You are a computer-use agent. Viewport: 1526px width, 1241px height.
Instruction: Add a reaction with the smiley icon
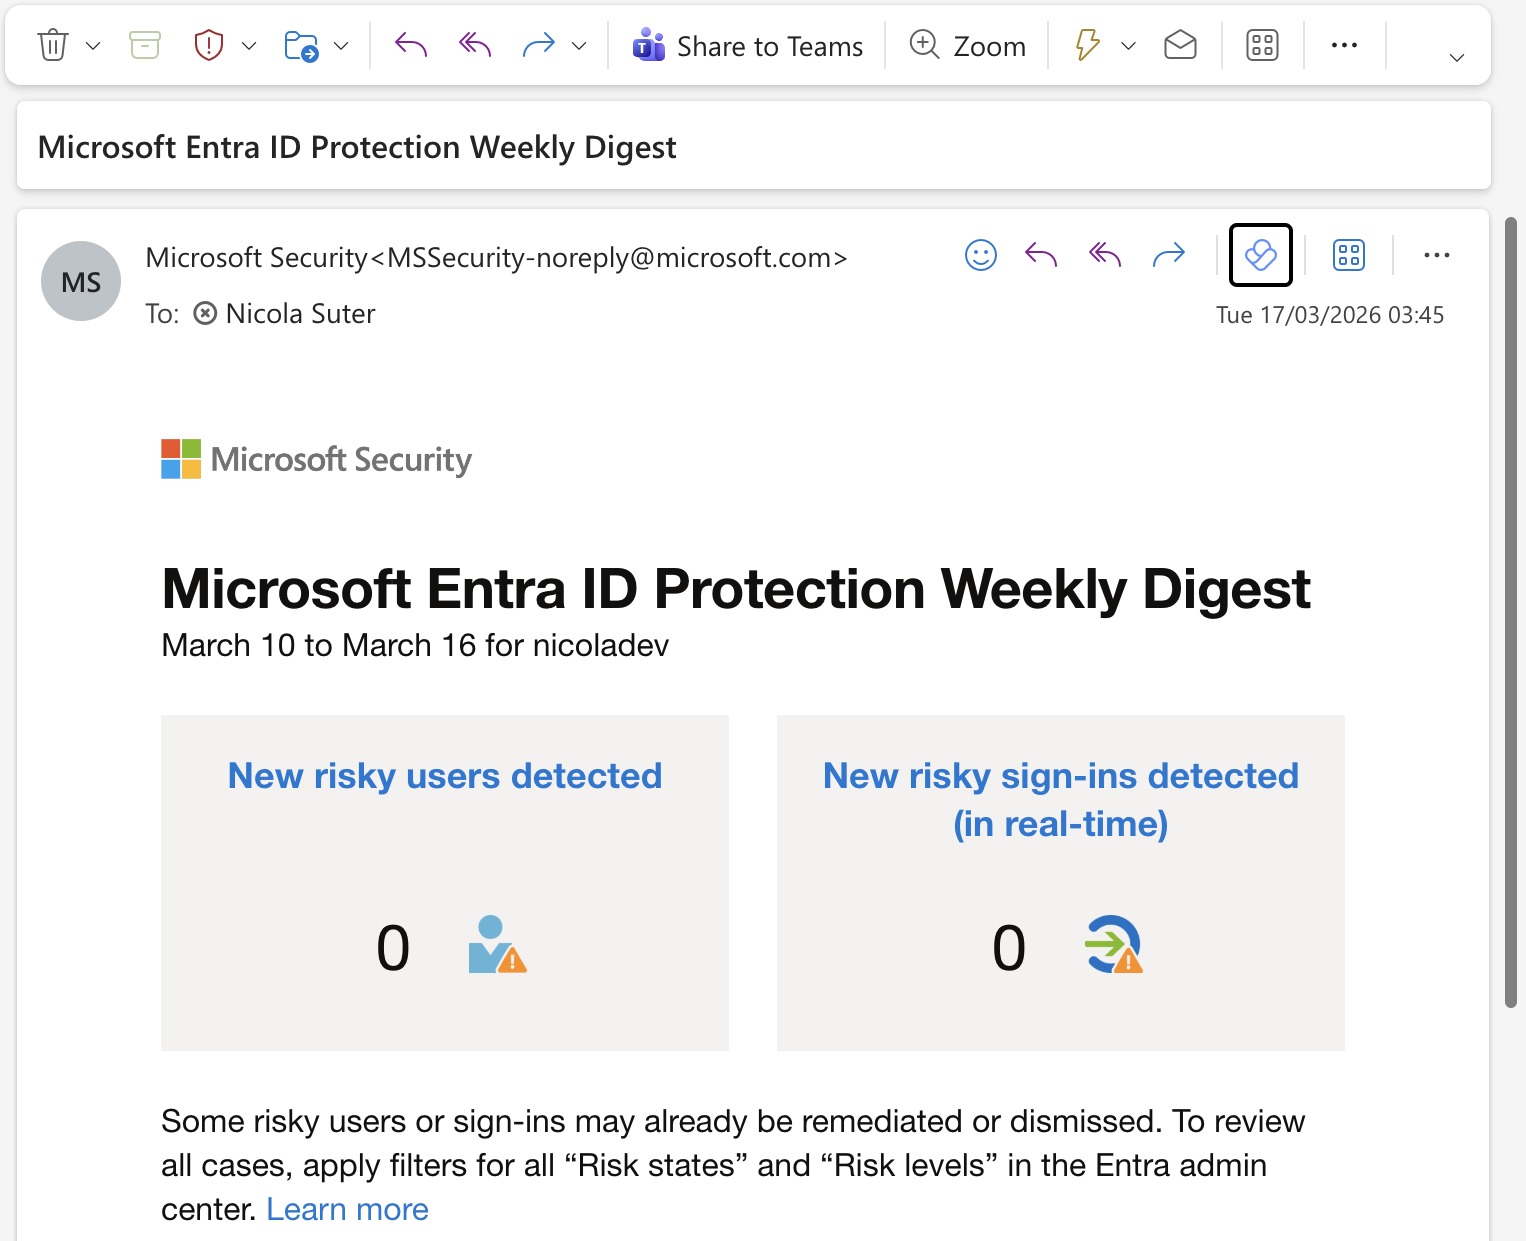(x=981, y=255)
